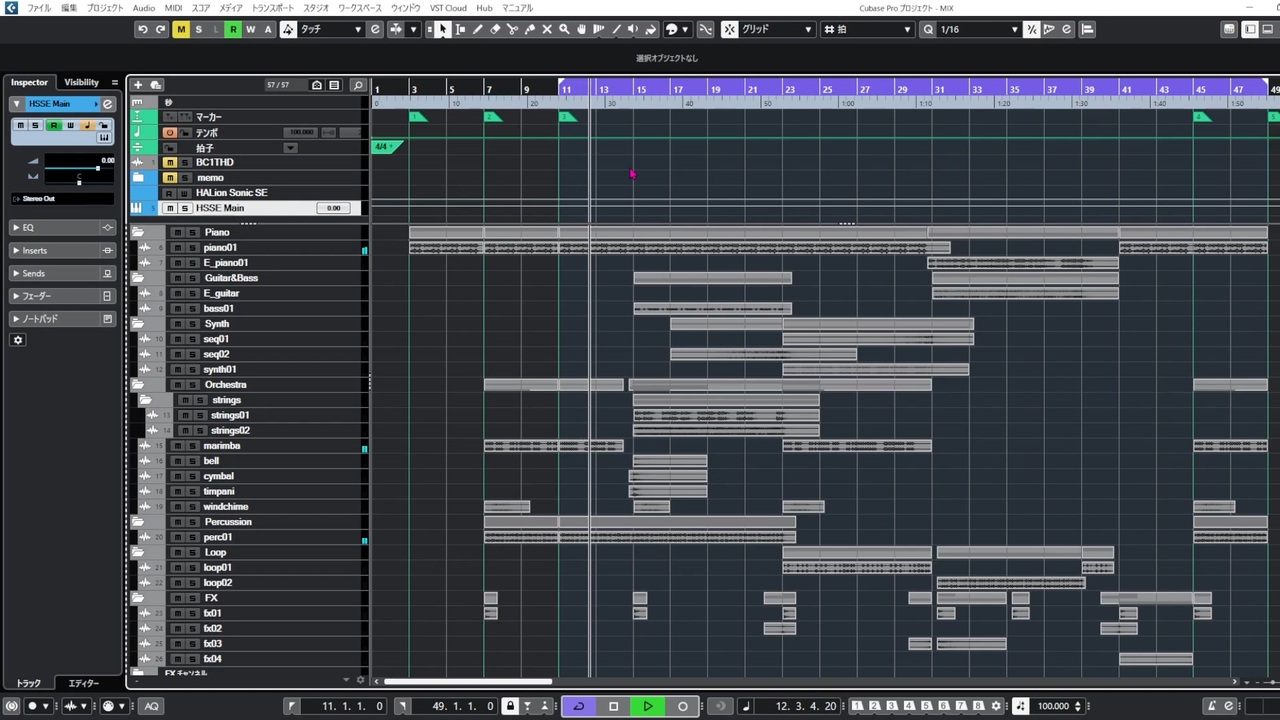Select the Time Warp tool
Screen dimensions: 1280x720
(x=599, y=30)
